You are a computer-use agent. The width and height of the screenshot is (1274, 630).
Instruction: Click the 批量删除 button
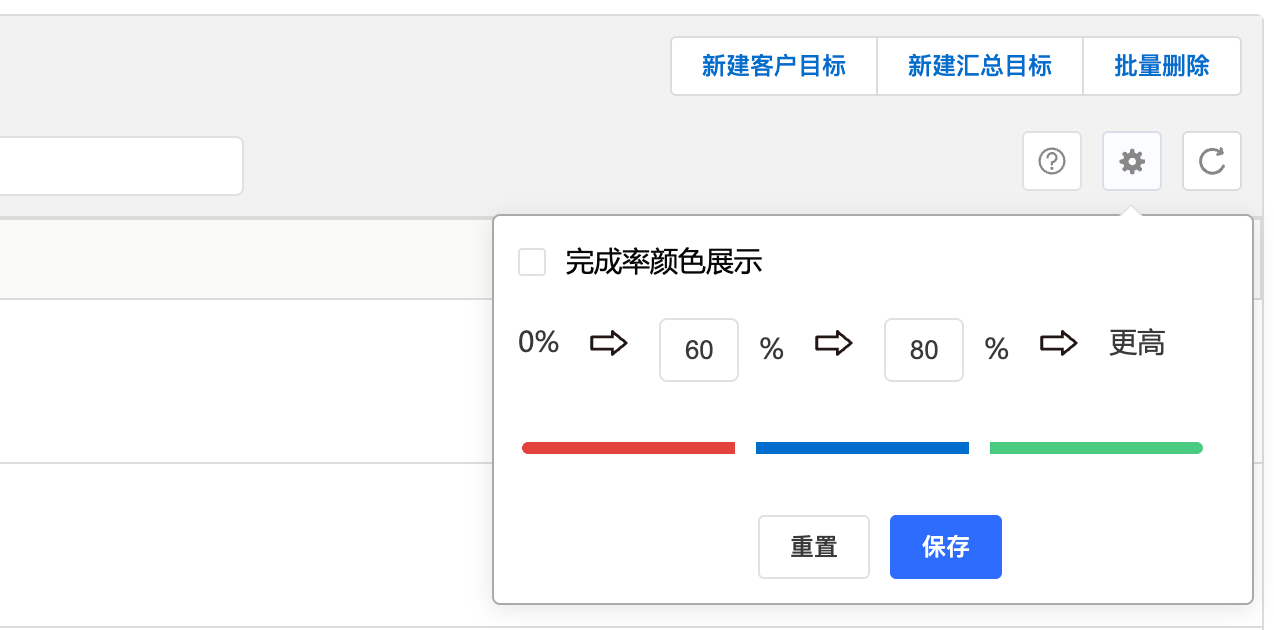point(1161,66)
